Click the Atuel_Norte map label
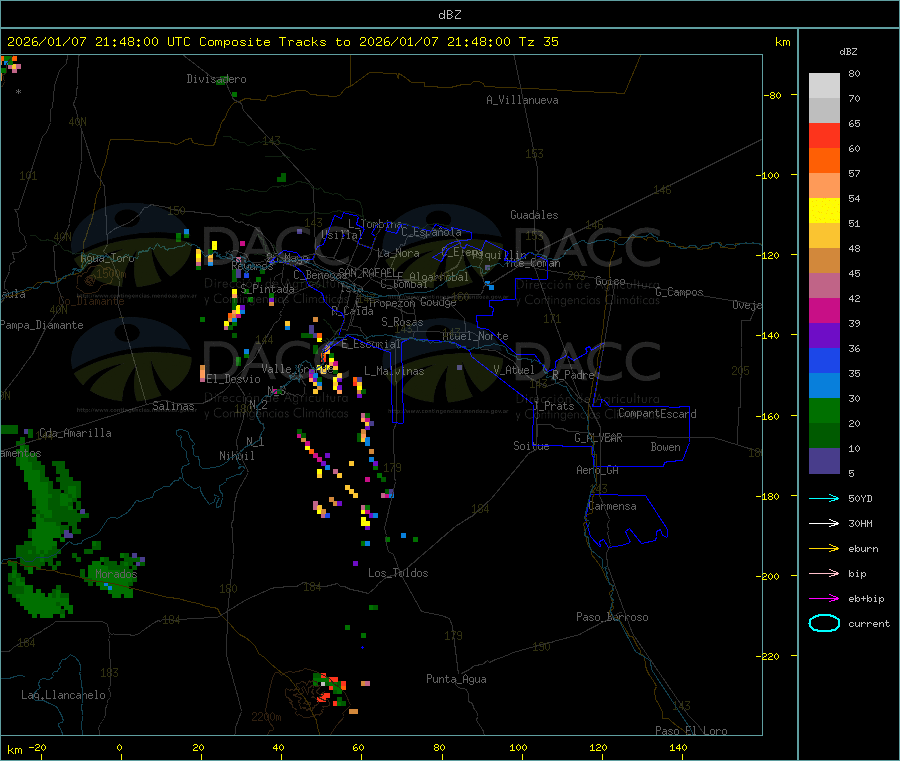 [x=475, y=336]
